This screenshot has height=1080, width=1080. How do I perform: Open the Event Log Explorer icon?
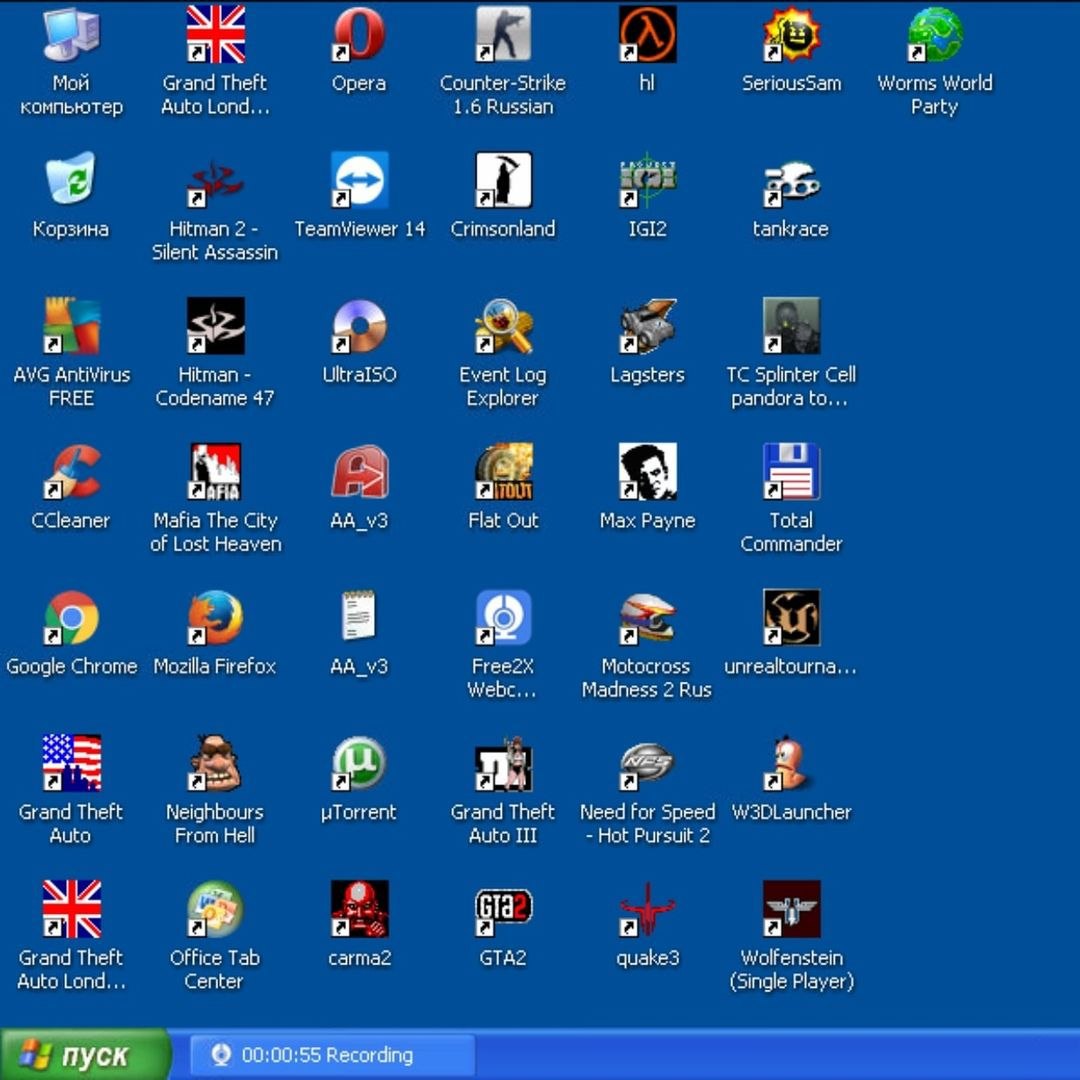coord(503,326)
